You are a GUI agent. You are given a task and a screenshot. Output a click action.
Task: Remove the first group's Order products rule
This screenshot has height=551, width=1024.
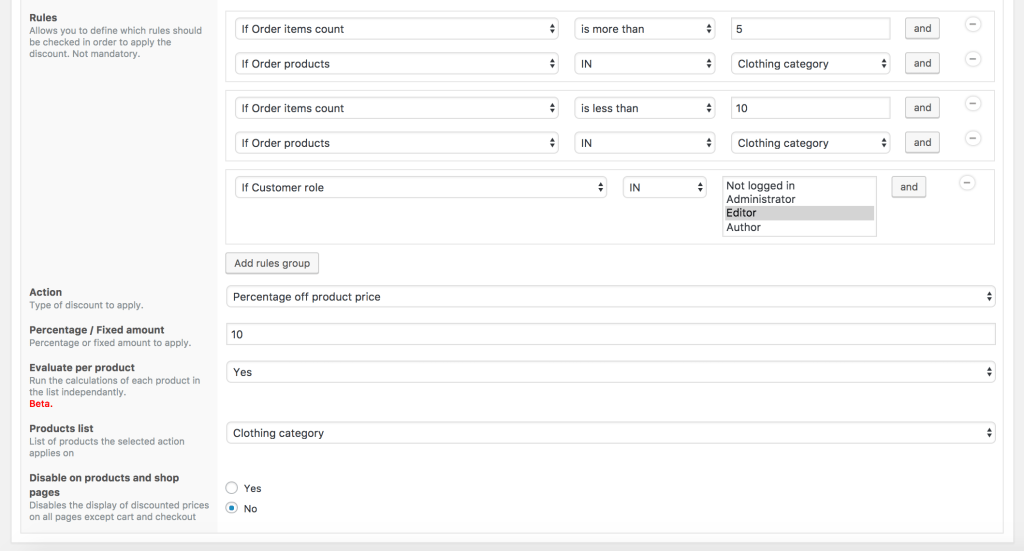pos(972,60)
